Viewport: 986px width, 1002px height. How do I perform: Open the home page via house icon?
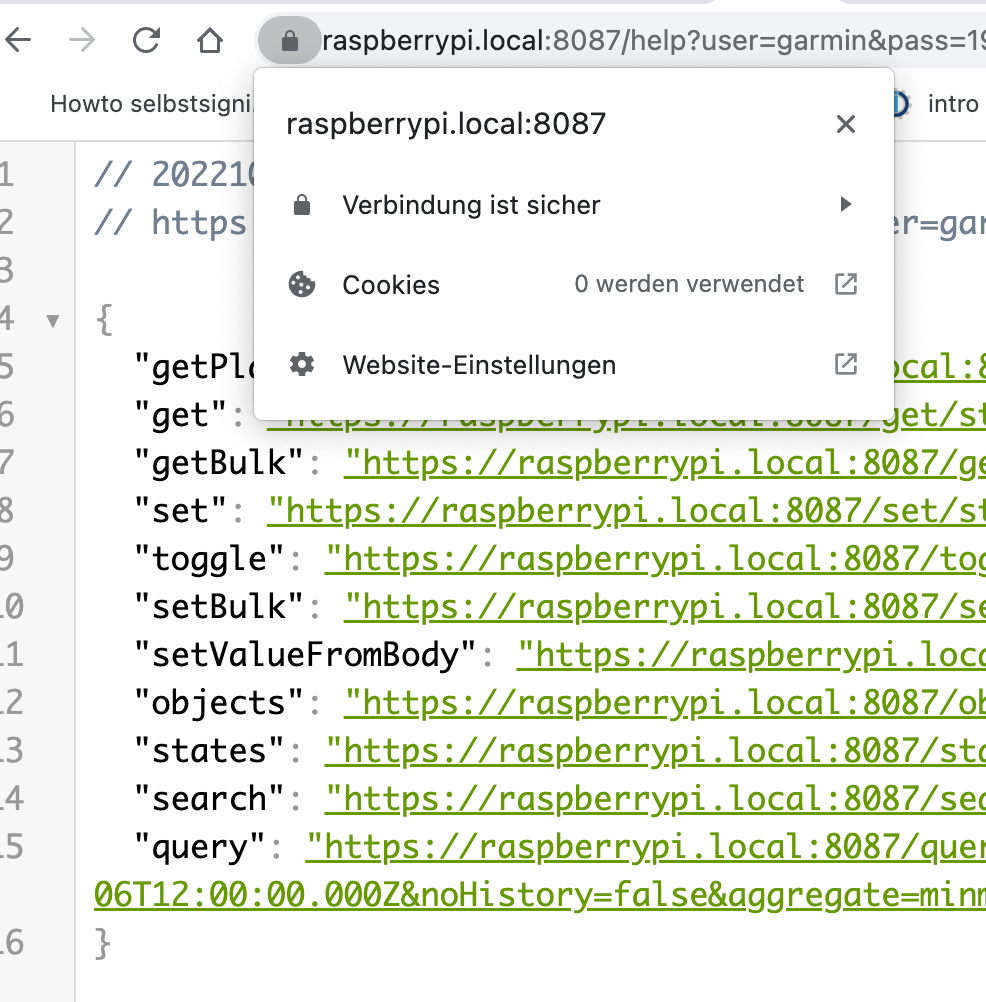point(210,41)
